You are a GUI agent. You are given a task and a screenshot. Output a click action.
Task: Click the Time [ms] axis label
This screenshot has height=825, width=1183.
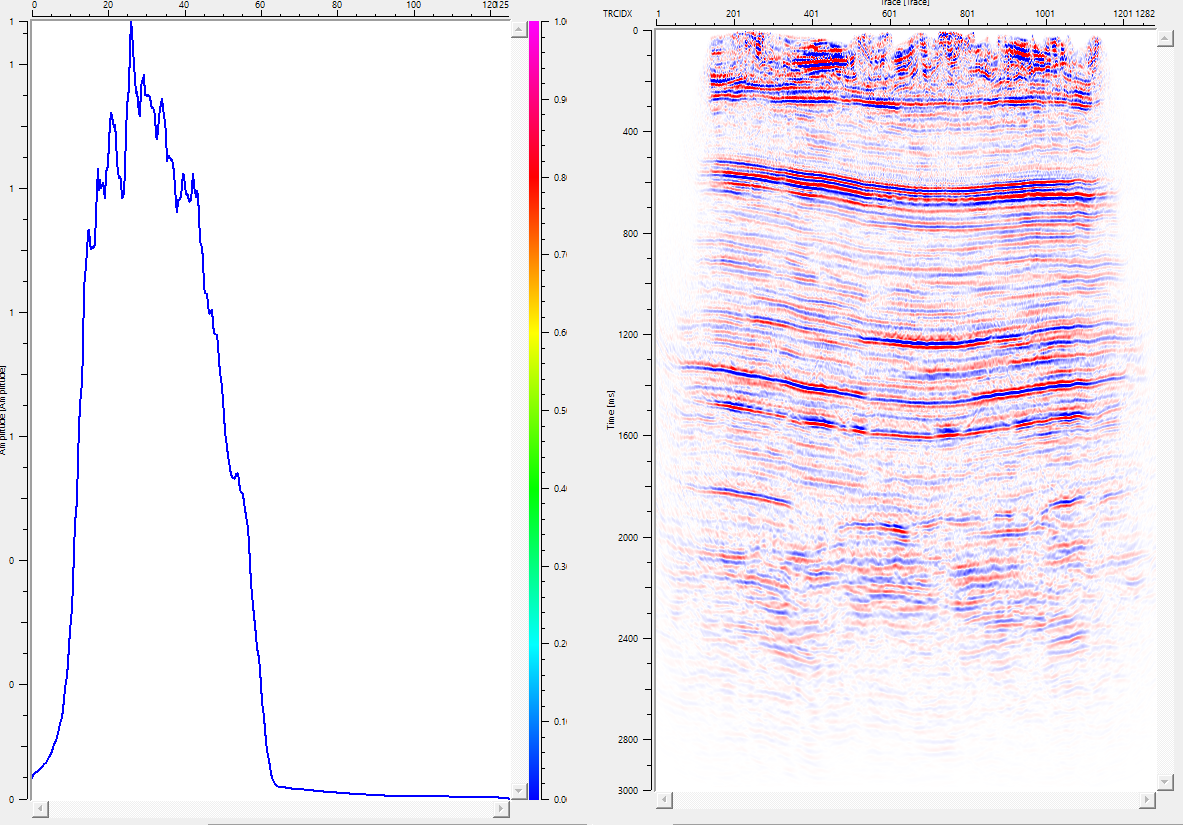(611, 410)
